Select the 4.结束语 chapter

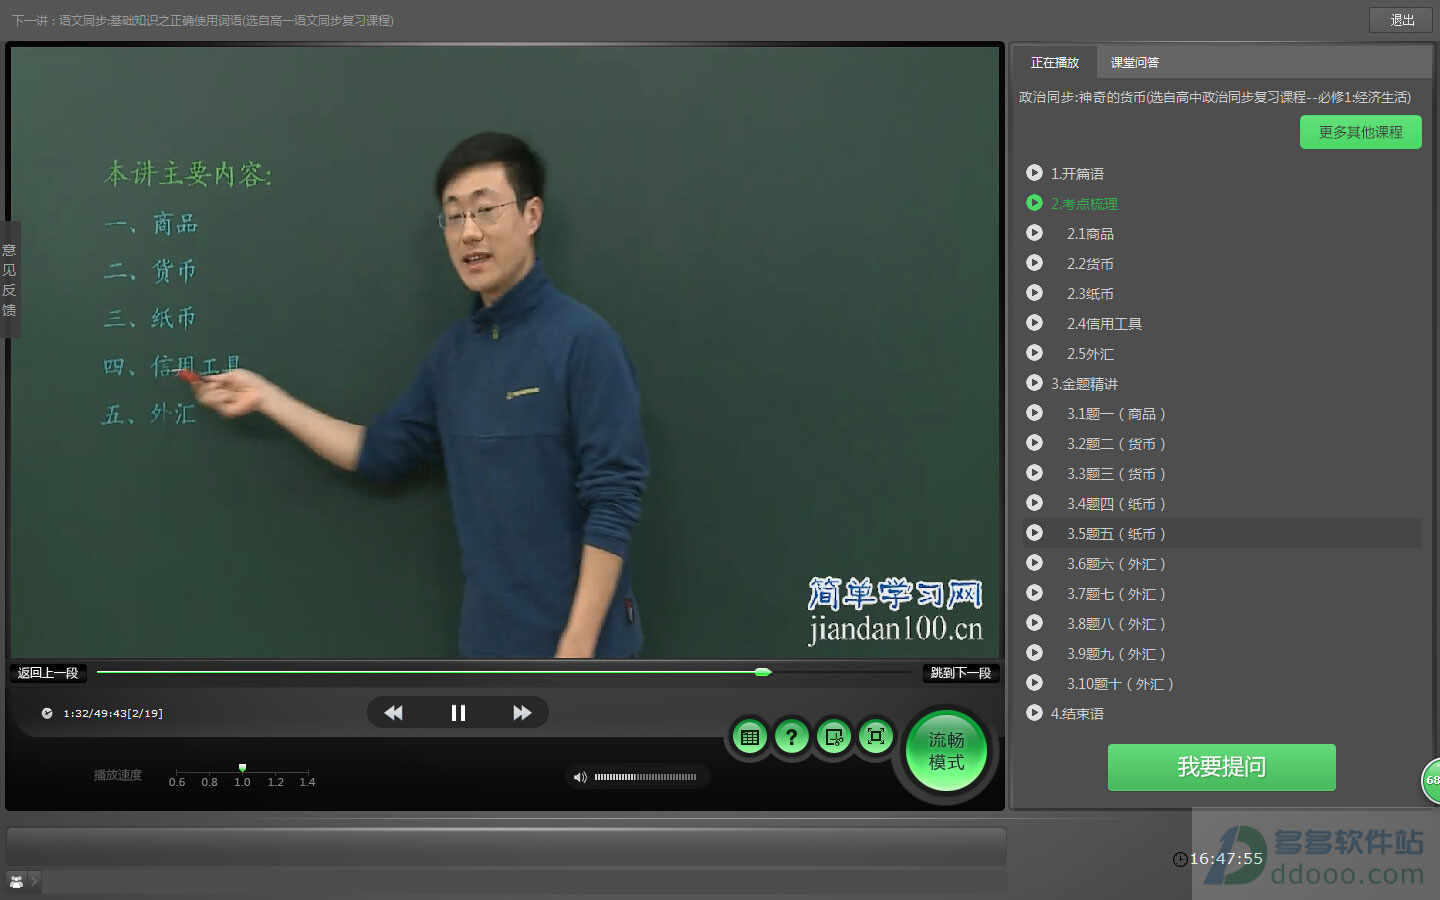(x=1077, y=714)
